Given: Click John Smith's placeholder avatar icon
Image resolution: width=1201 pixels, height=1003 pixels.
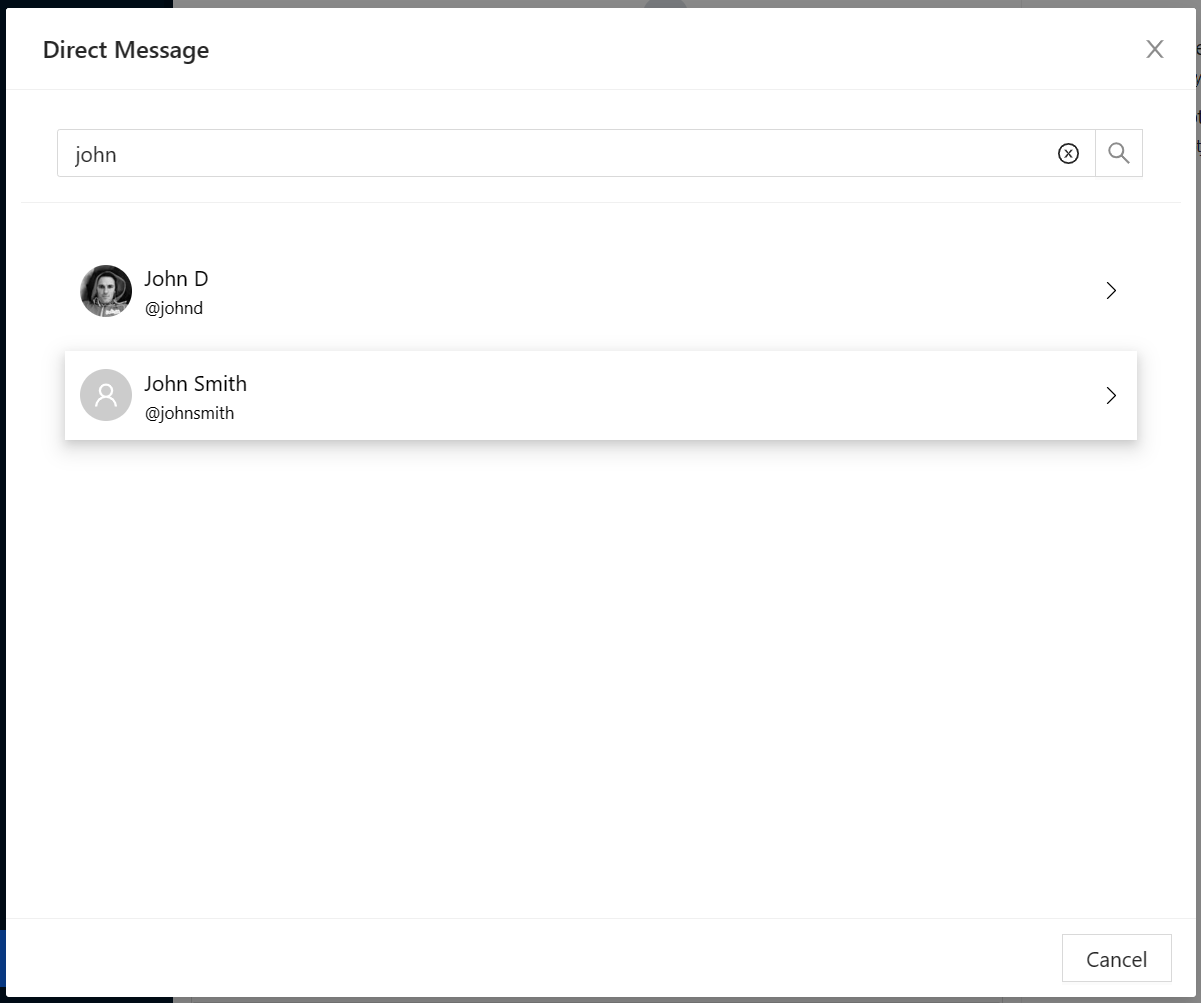Looking at the screenshot, I should coord(105,395).
